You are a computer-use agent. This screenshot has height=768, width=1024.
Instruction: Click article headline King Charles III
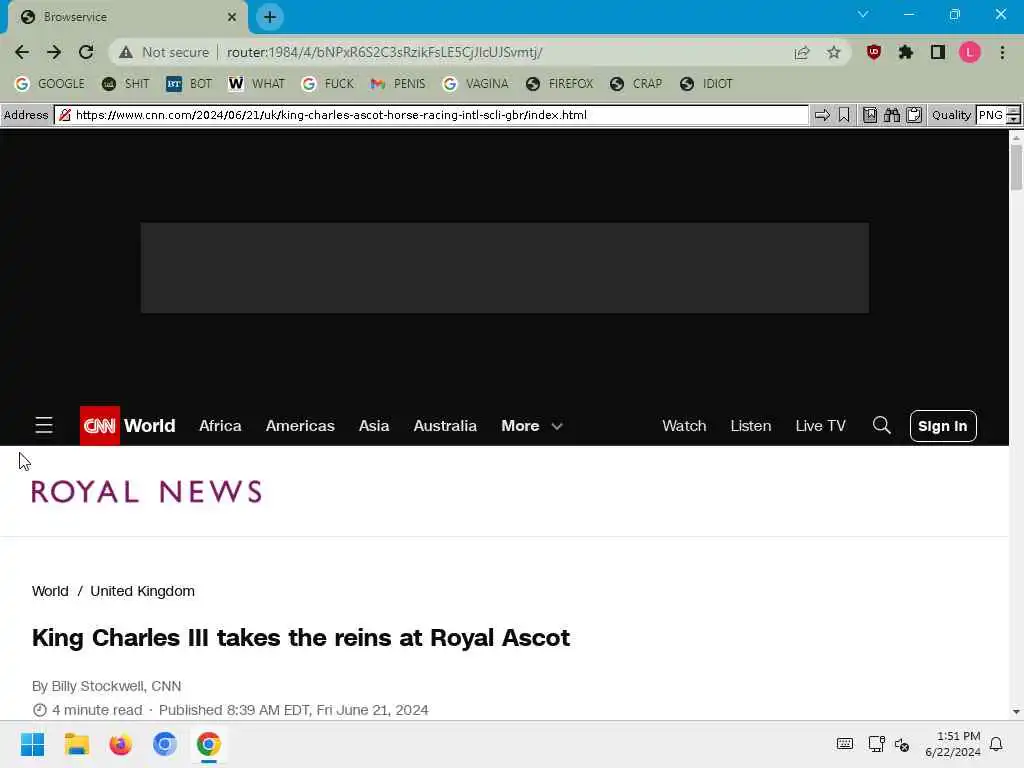[x=300, y=638]
